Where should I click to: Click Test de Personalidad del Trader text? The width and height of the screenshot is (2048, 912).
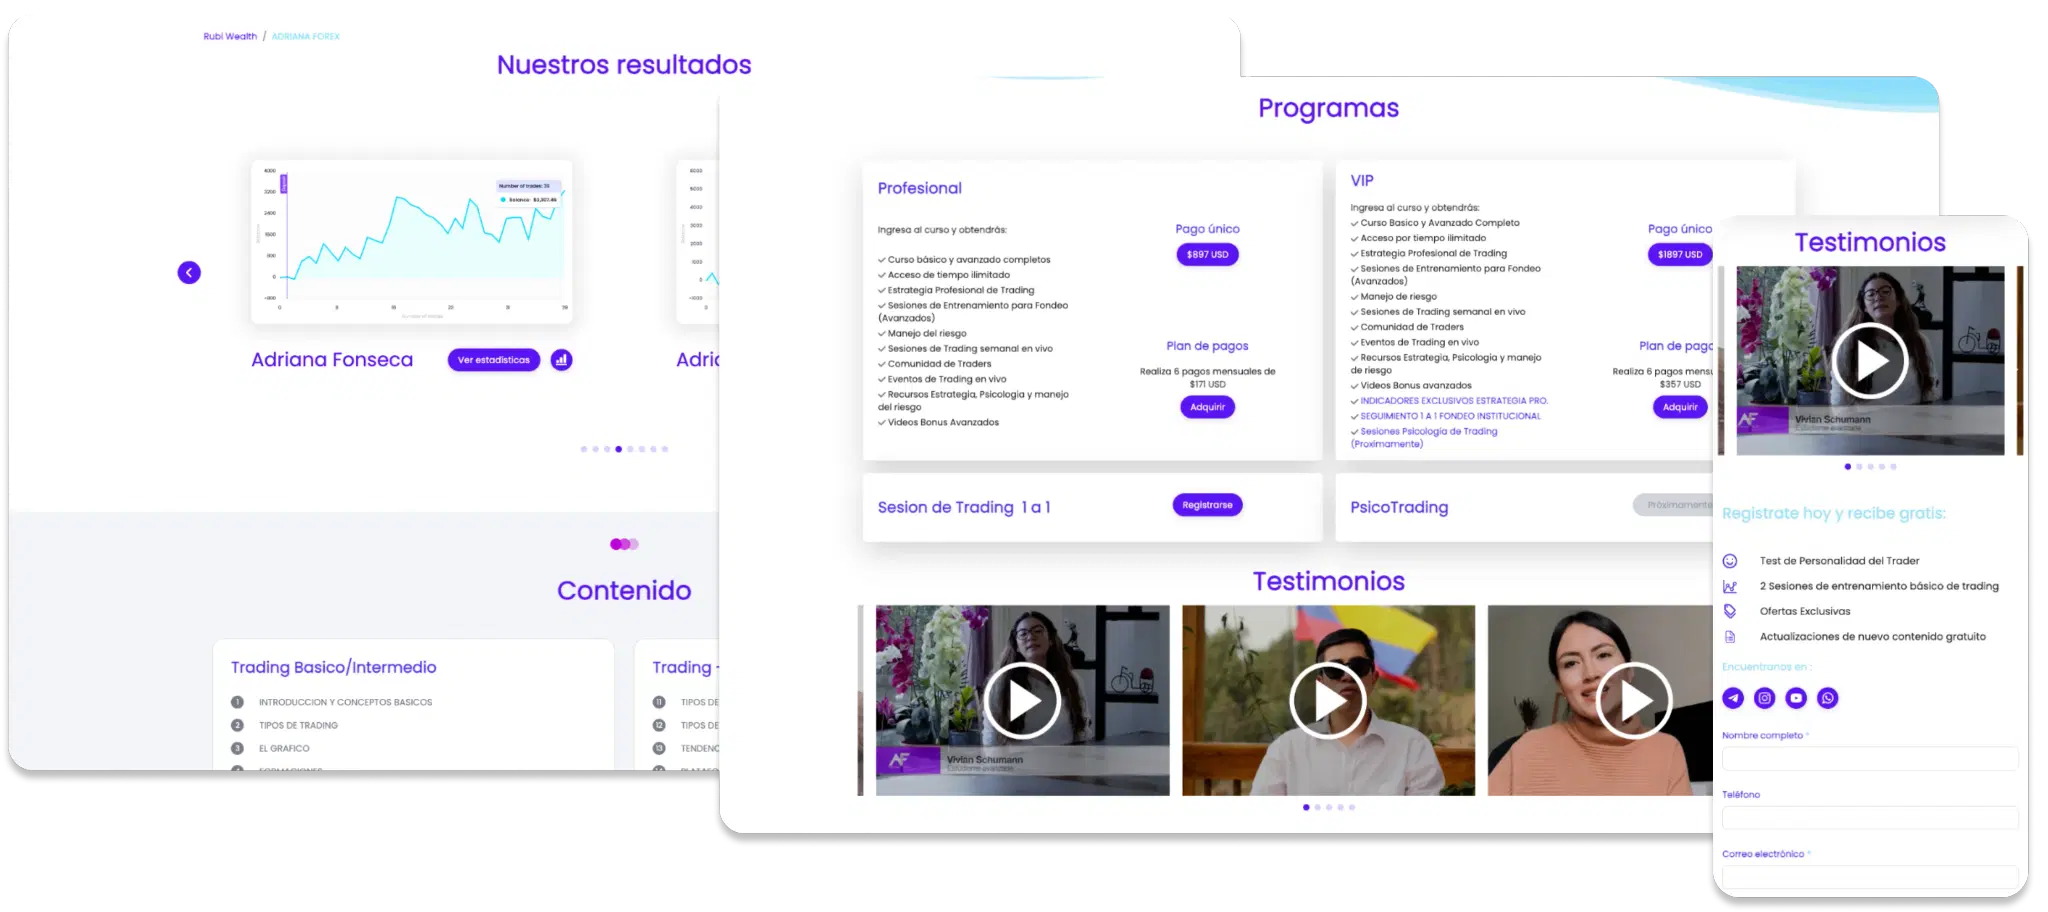(x=1839, y=561)
